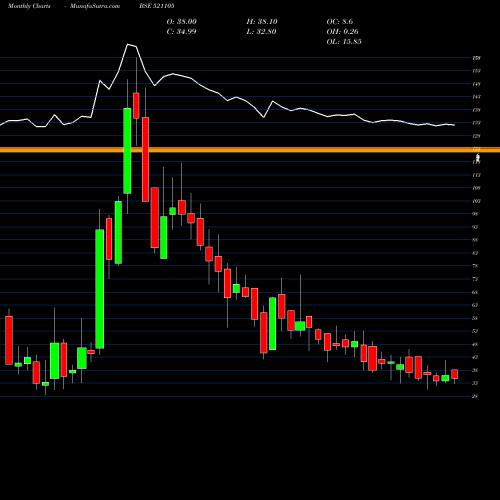Click the 'OH: 0.26' reading
Screen dimensions: 500x500
342,32
